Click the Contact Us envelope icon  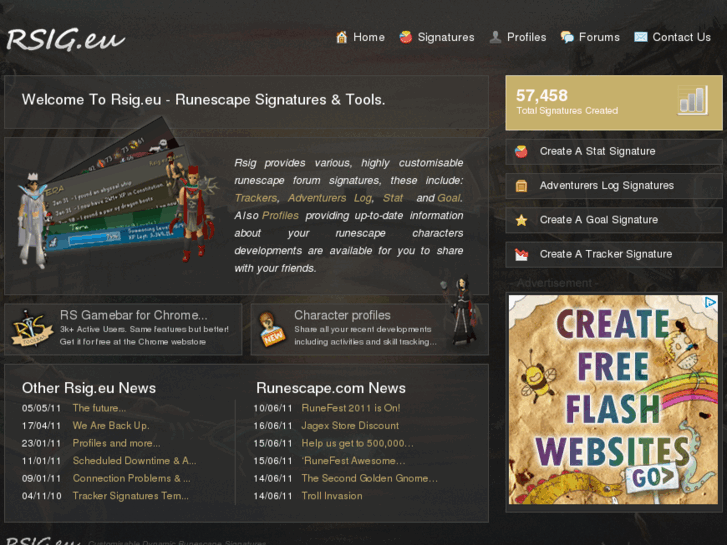click(641, 37)
